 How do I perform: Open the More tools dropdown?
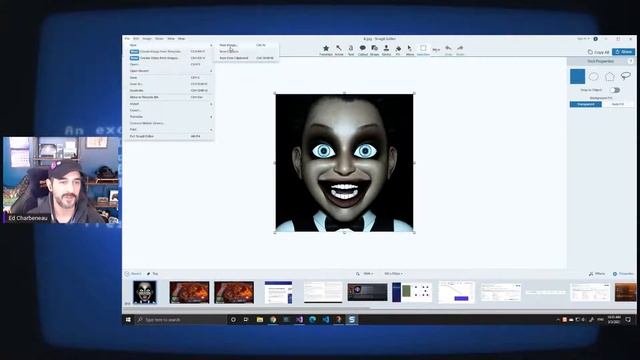click(436, 50)
